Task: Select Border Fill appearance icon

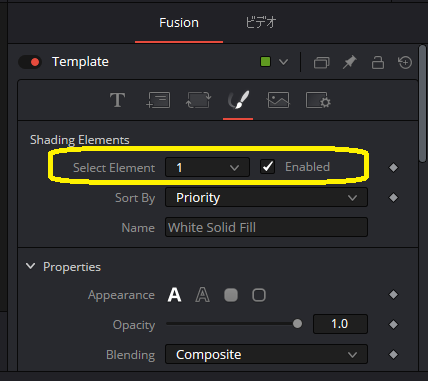Action: pos(231,295)
